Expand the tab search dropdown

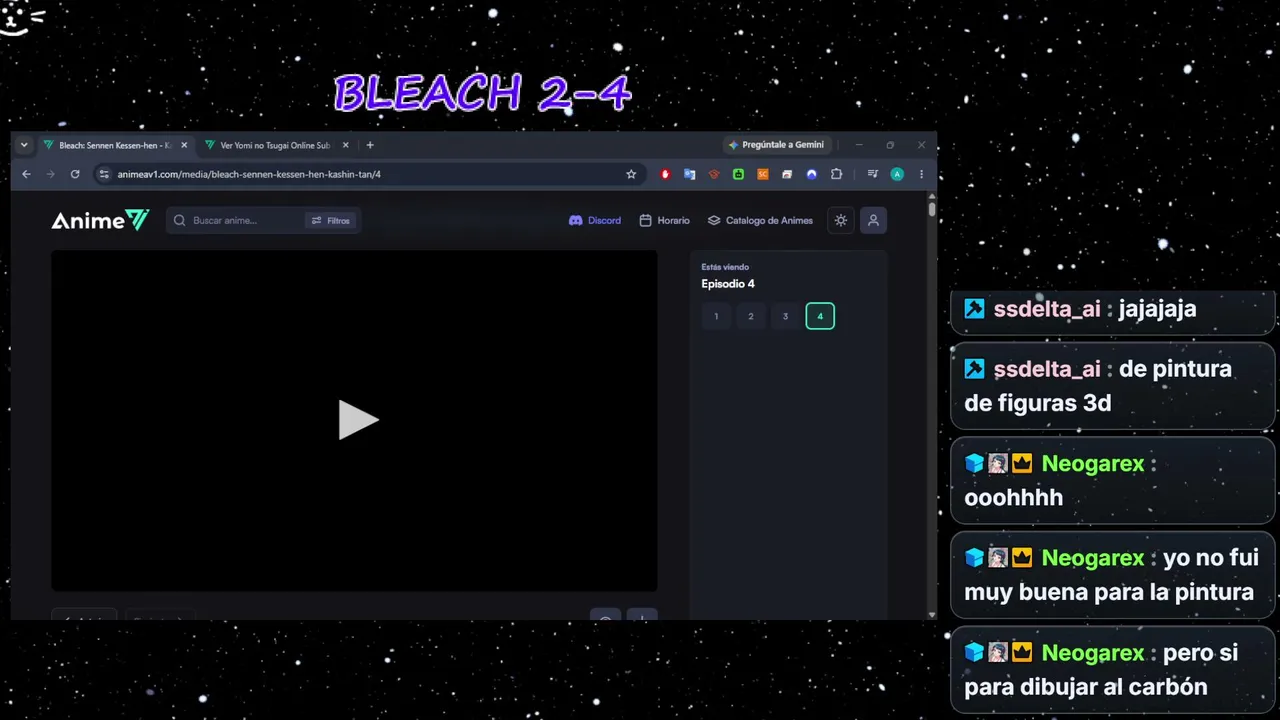coord(24,145)
